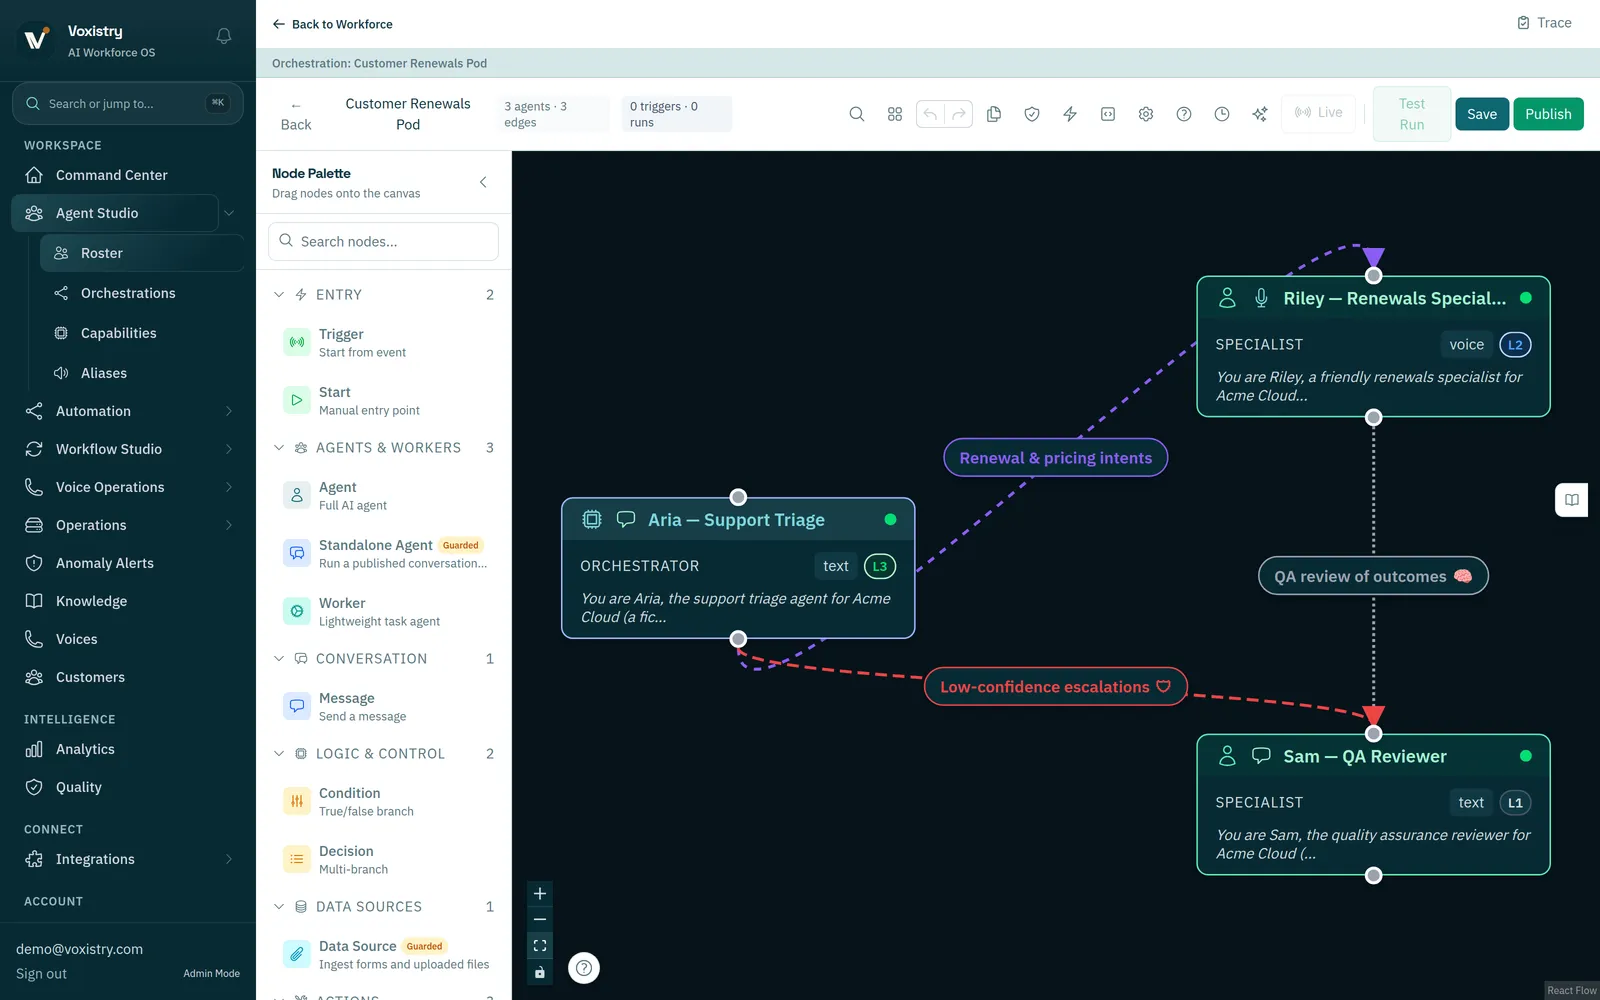The height and width of the screenshot is (1000, 1600).
Task: Start a Test Run
Action: pyautogui.click(x=1411, y=114)
